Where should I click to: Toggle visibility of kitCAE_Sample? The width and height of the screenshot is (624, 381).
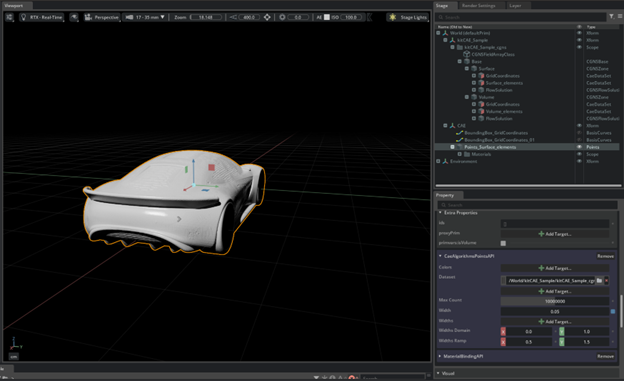click(x=579, y=40)
